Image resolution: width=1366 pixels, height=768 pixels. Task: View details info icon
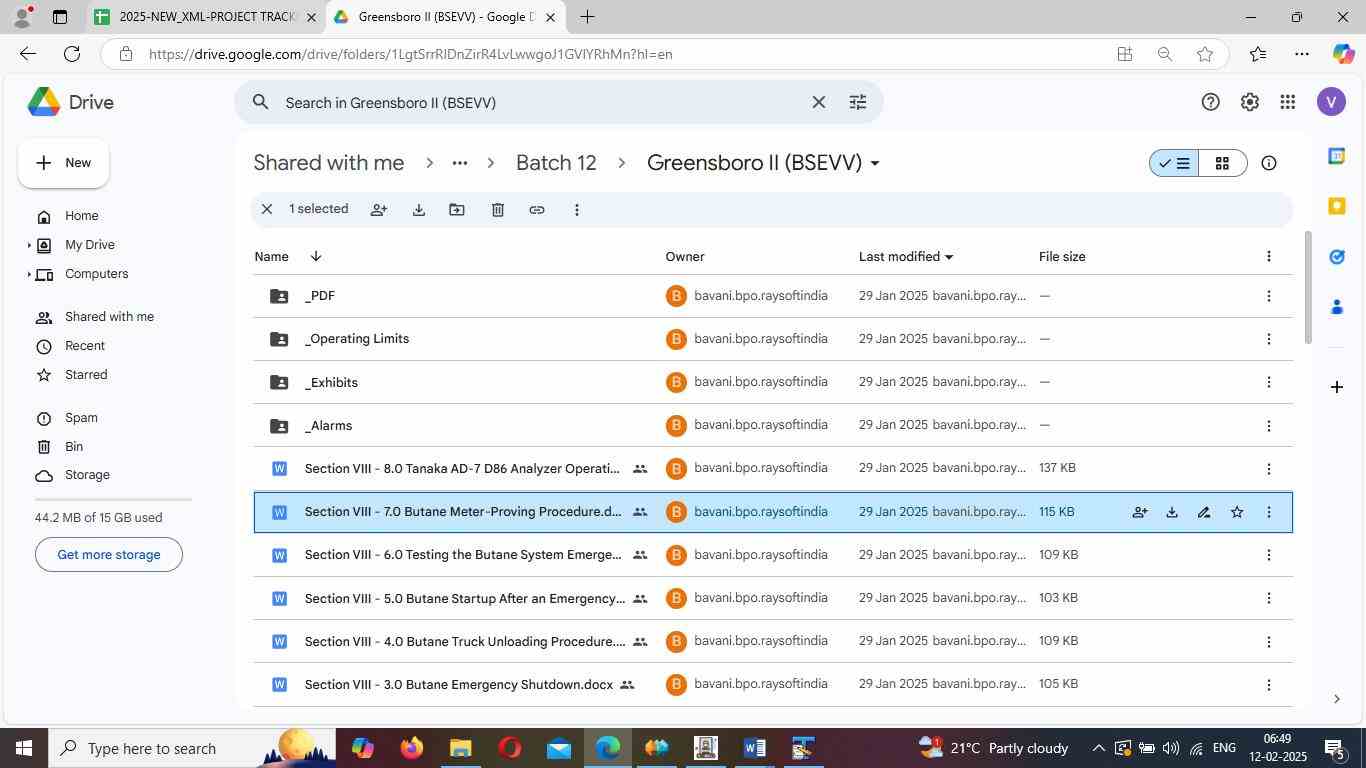[x=1269, y=163]
